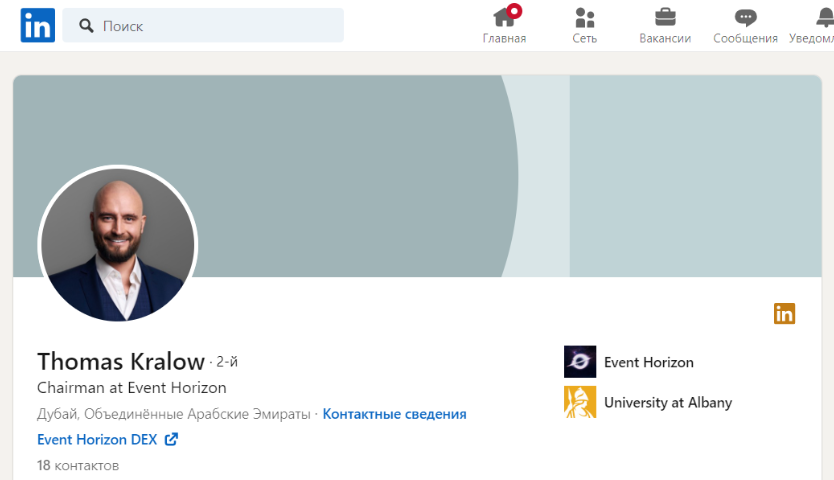
Task: Open Контактные сведения contact info link
Action: click(394, 414)
